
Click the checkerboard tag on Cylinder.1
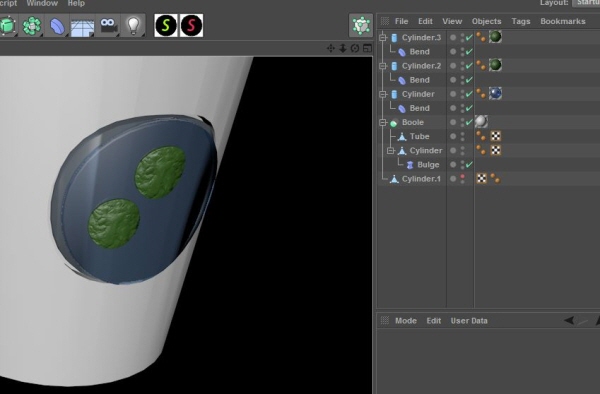point(481,178)
